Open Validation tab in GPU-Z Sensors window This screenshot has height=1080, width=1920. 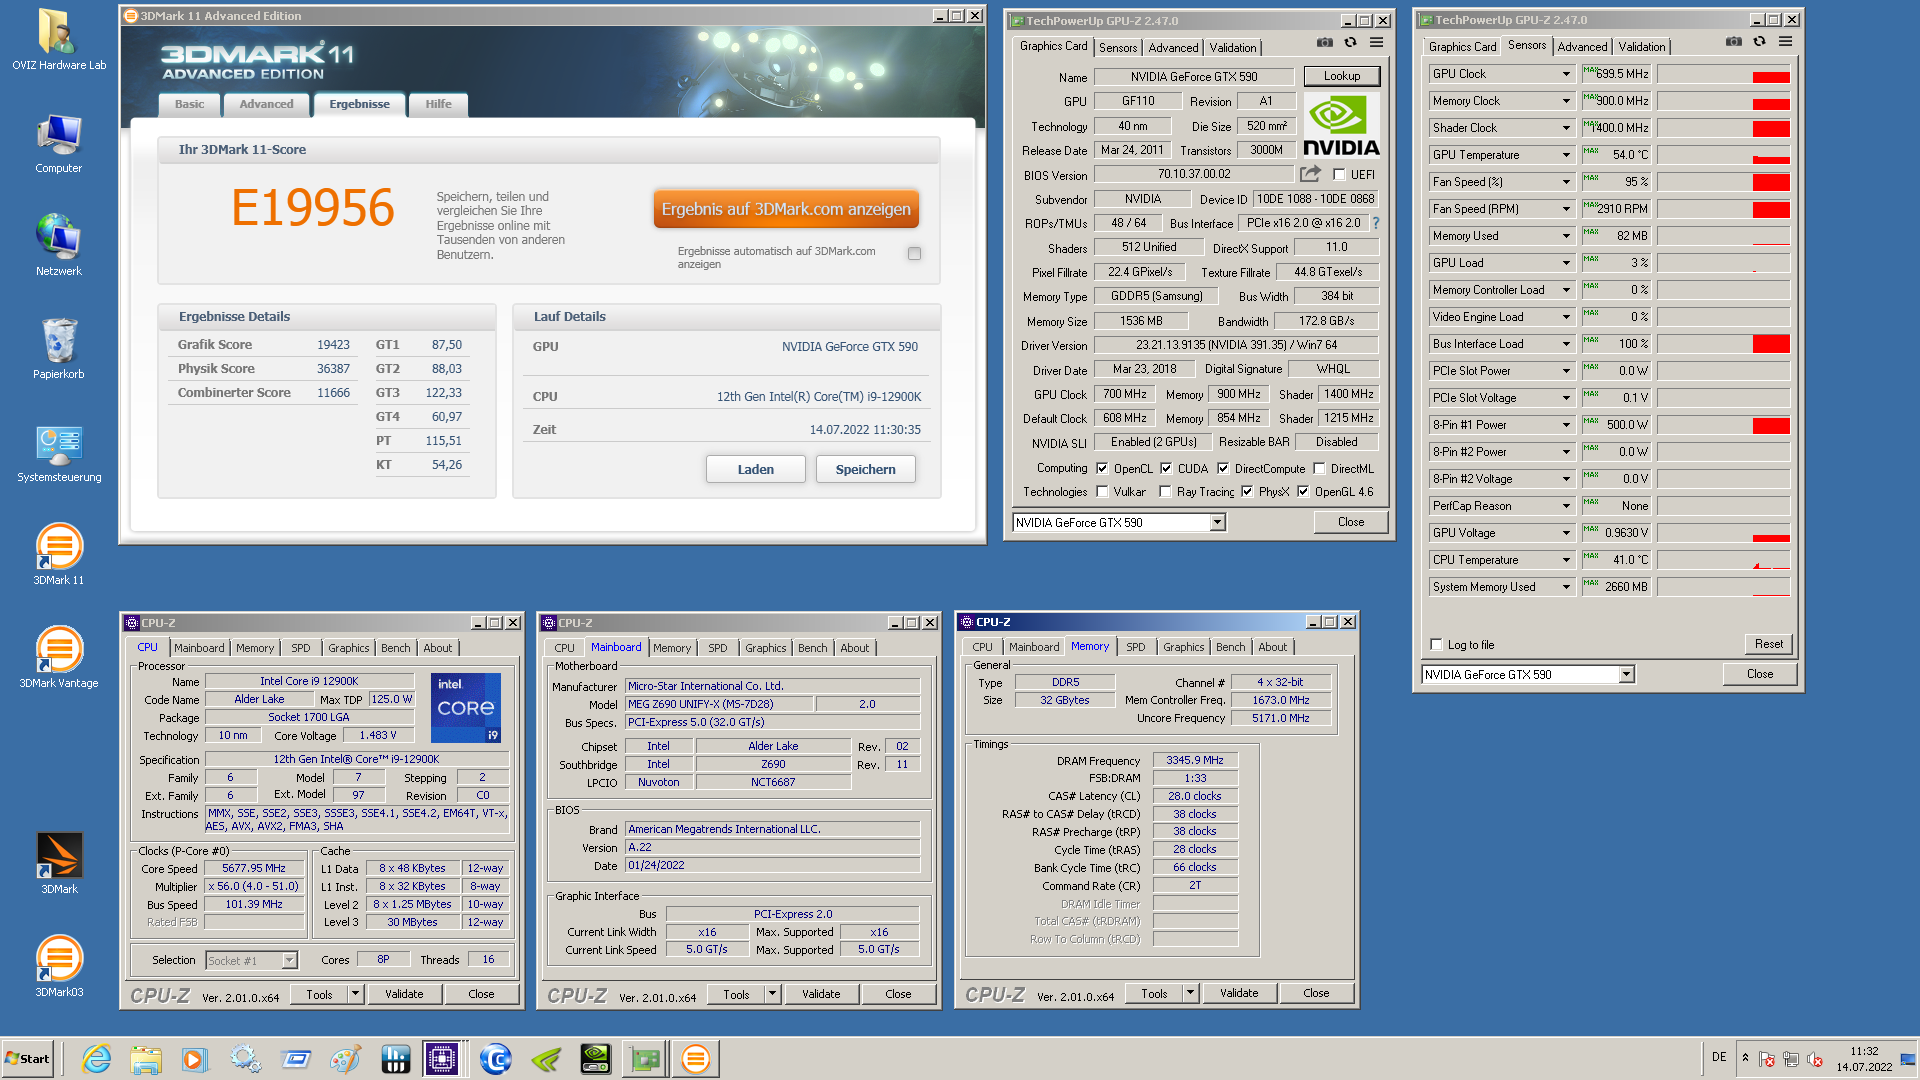(x=1642, y=46)
